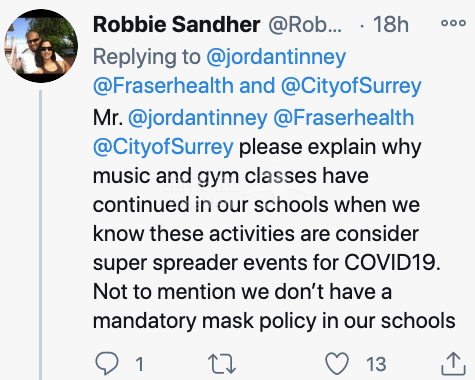Click the Robbie Sandher display name
Screen dimensions: 475x380
(176, 25)
